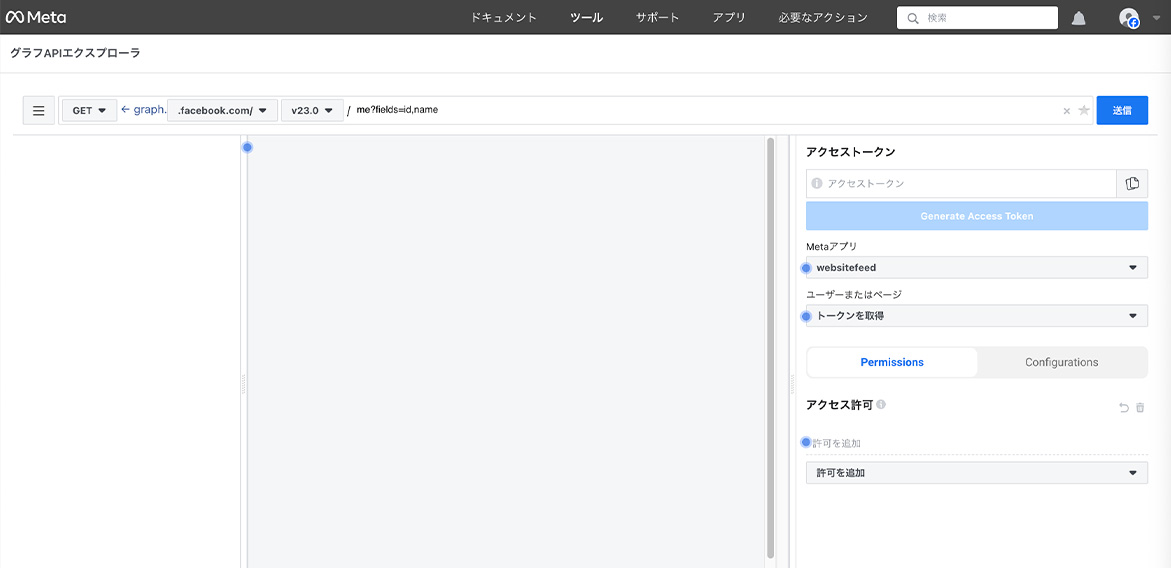Image resolution: width=1171 pixels, height=568 pixels.
Task: Copy the access token to clipboard
Action: [1132, 184]
